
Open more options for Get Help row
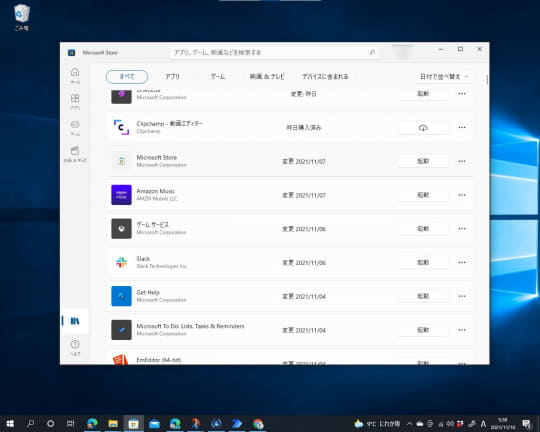(462, 296)
